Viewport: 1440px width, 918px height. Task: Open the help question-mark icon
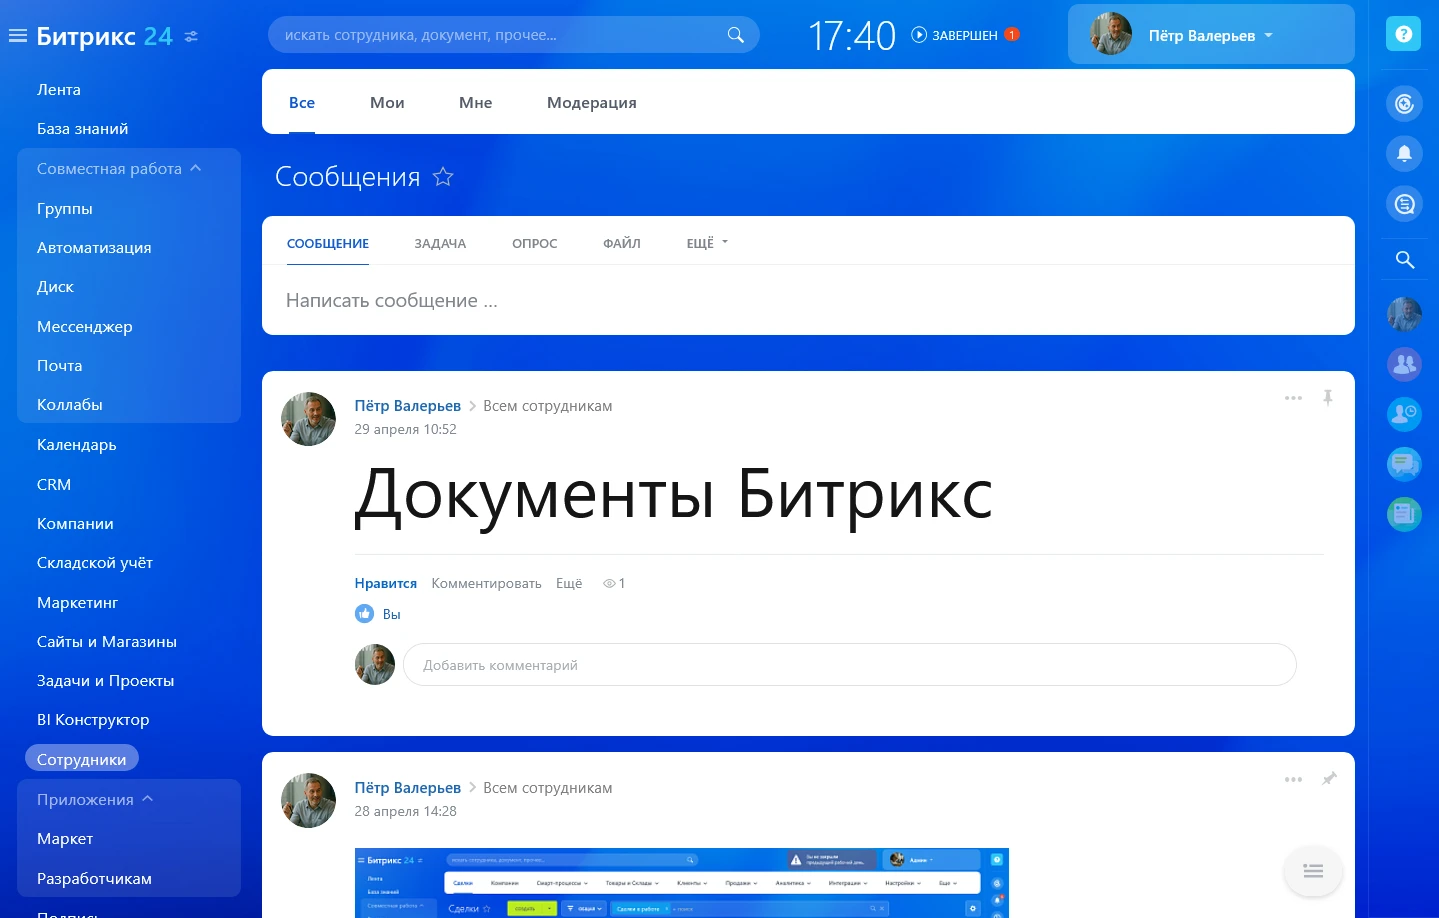pos(1403,33)
